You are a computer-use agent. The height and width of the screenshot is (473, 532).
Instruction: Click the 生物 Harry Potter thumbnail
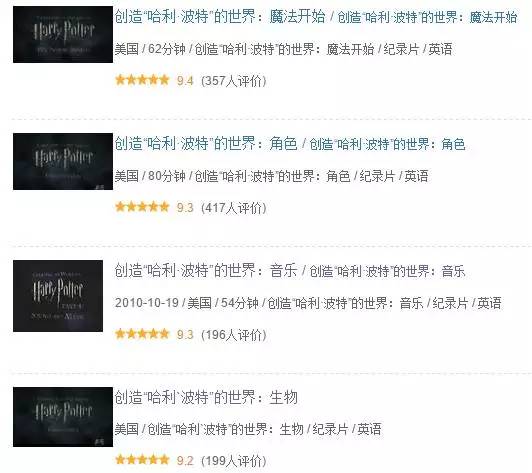(x=63, y=417)
